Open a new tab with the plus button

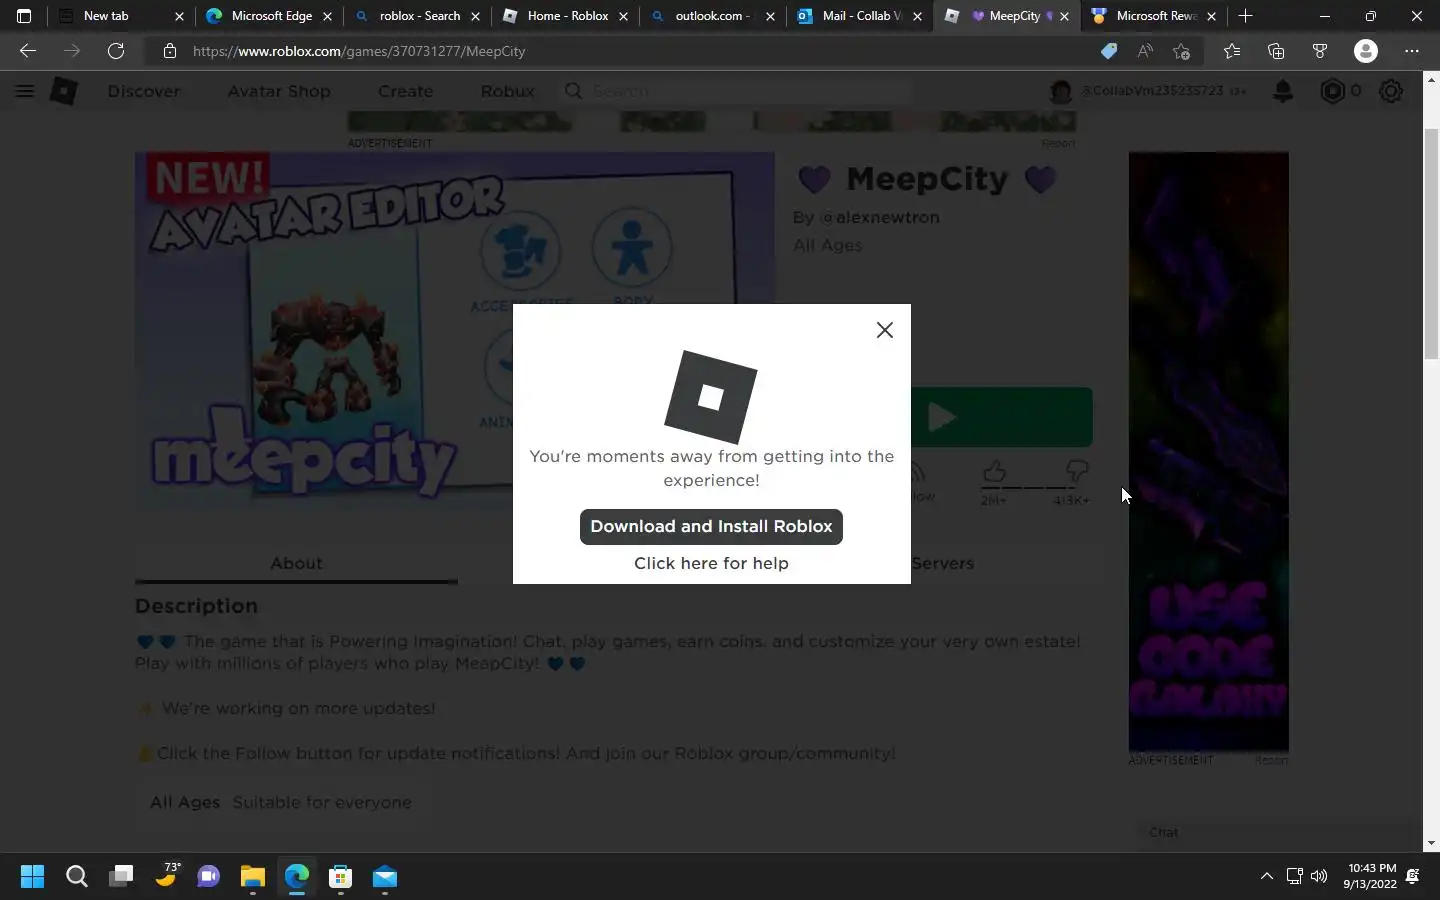coord(1245,16)
